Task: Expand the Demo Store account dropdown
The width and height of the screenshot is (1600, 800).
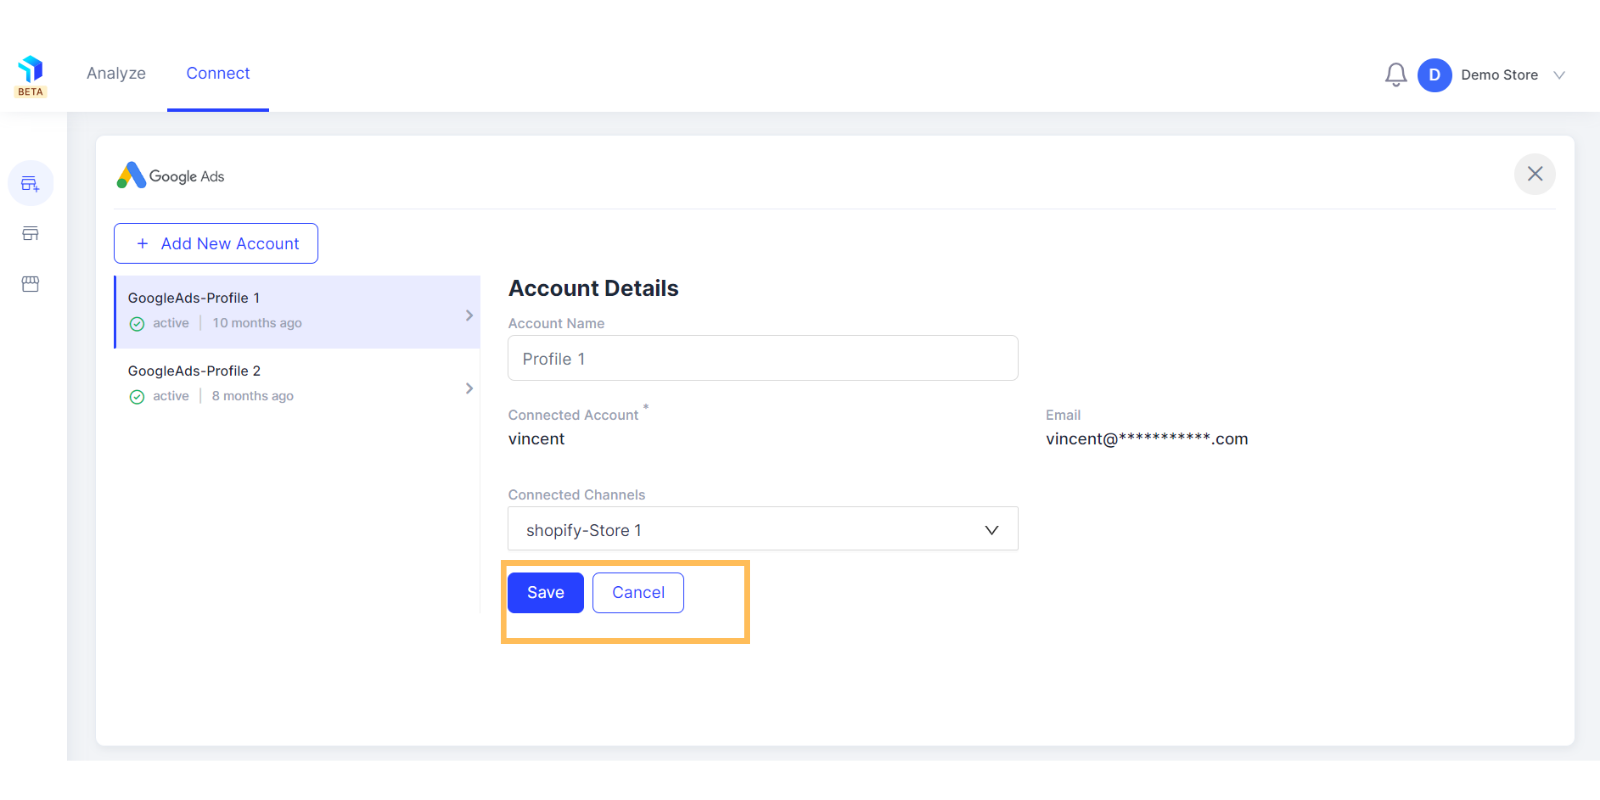Action: pyautogui.click(x=1559, y=75)
